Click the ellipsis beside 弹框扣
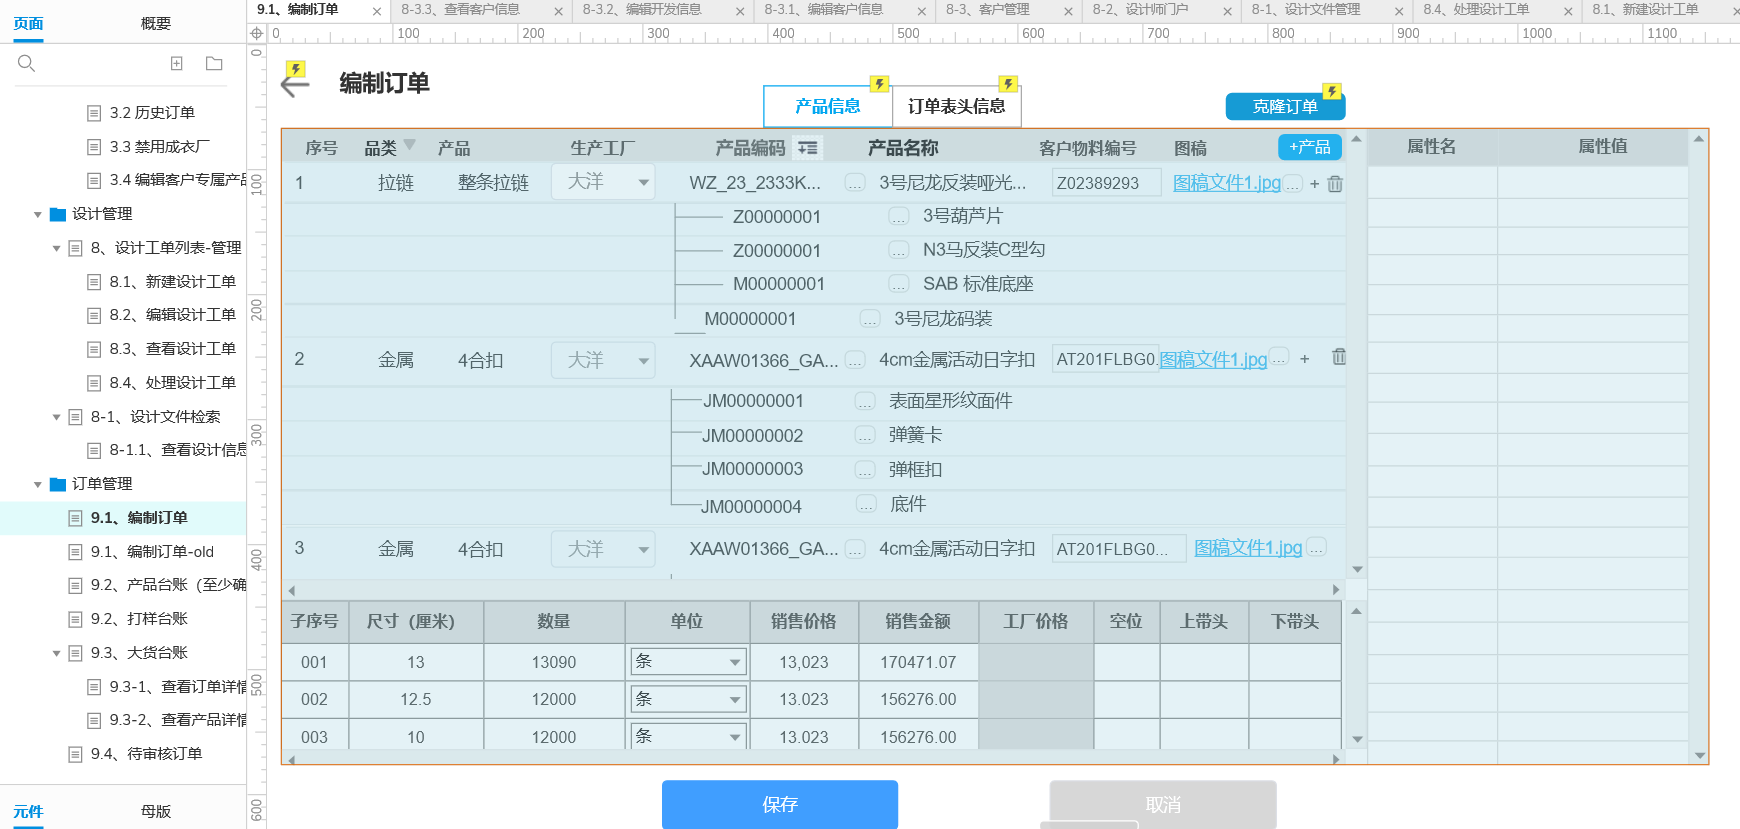The height and width of the screenshot is (829, 1740). pos(865,470)
